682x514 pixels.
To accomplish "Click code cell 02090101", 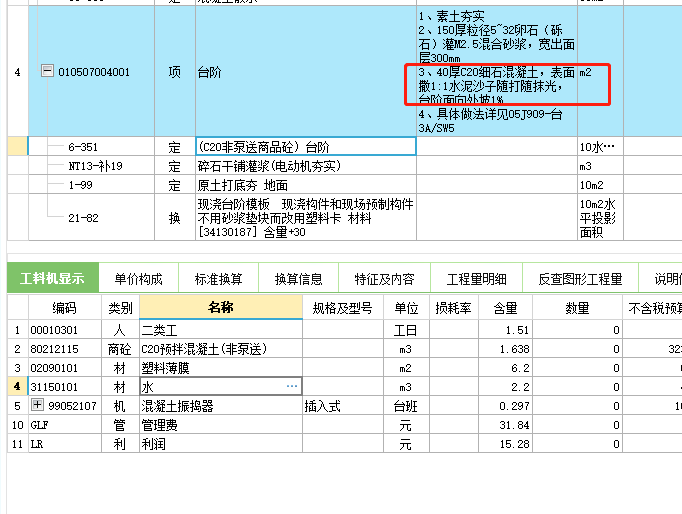I will click(x=65, y=368).
